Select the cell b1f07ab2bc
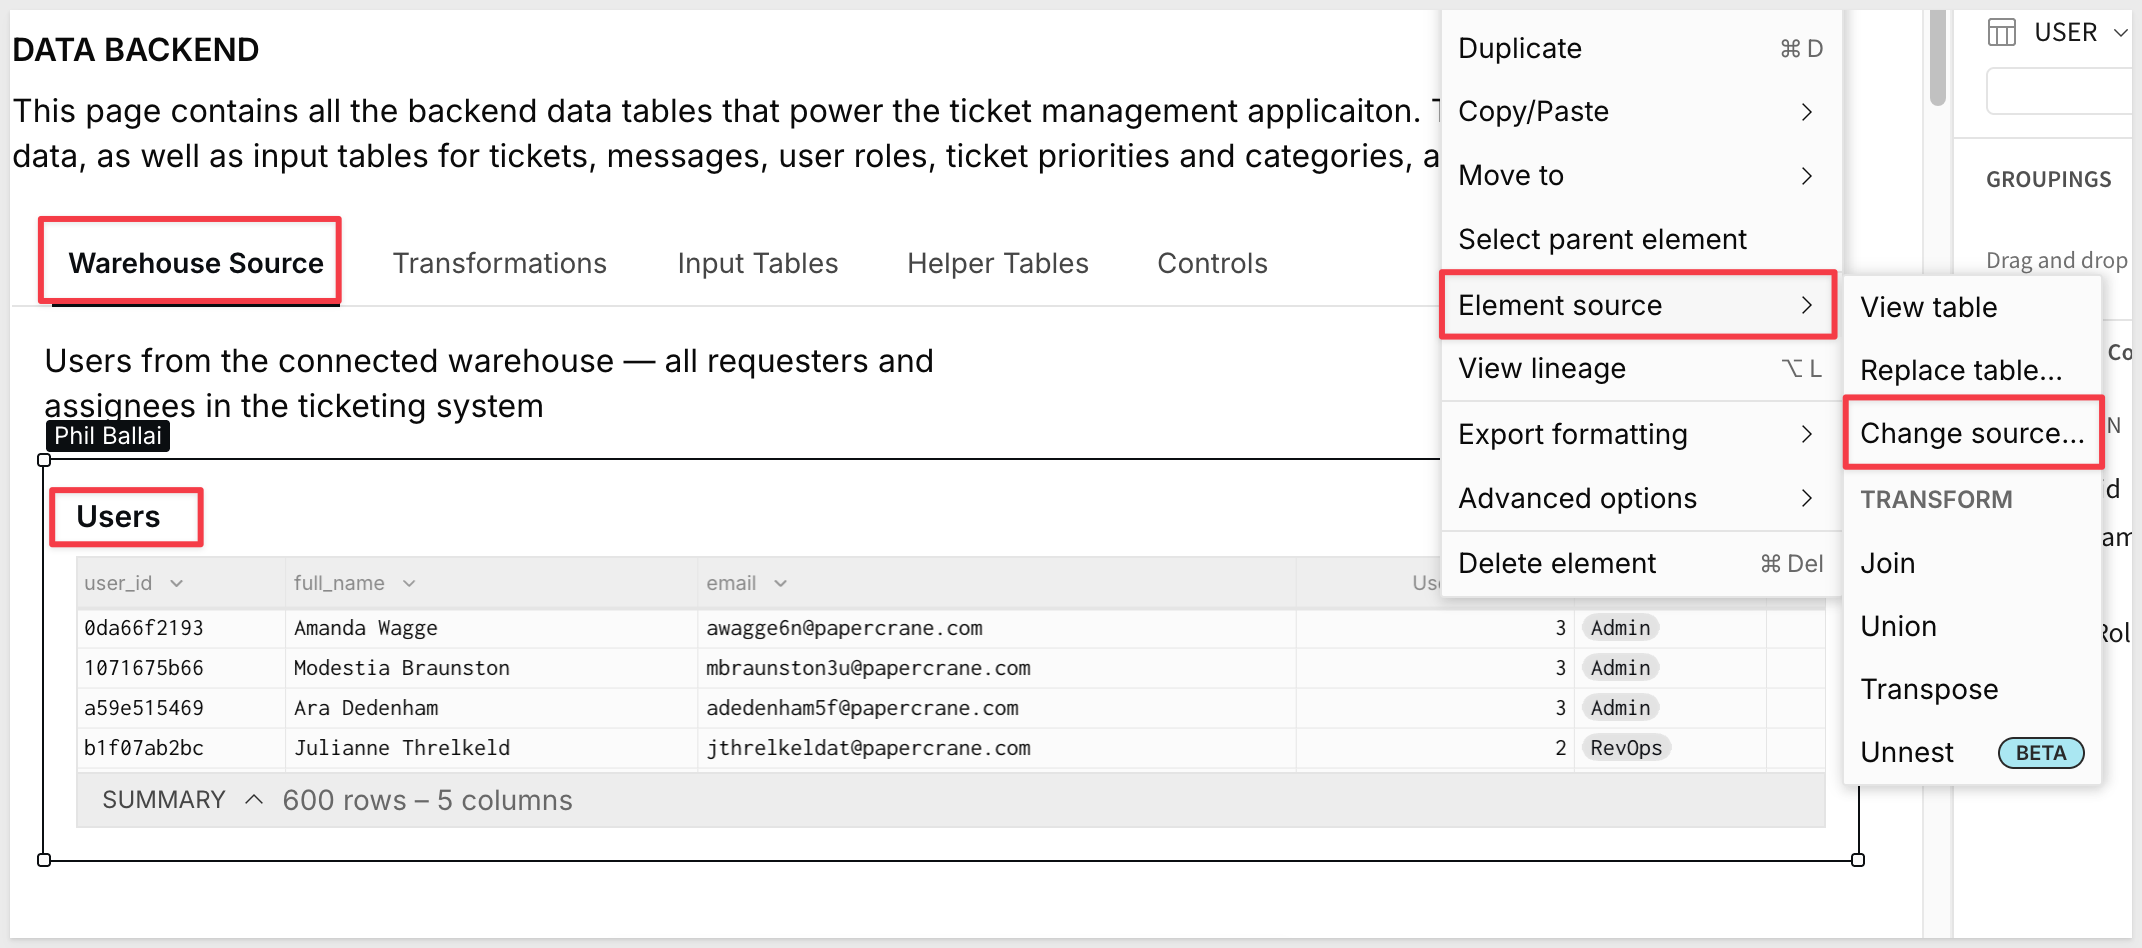 (144, 748)
